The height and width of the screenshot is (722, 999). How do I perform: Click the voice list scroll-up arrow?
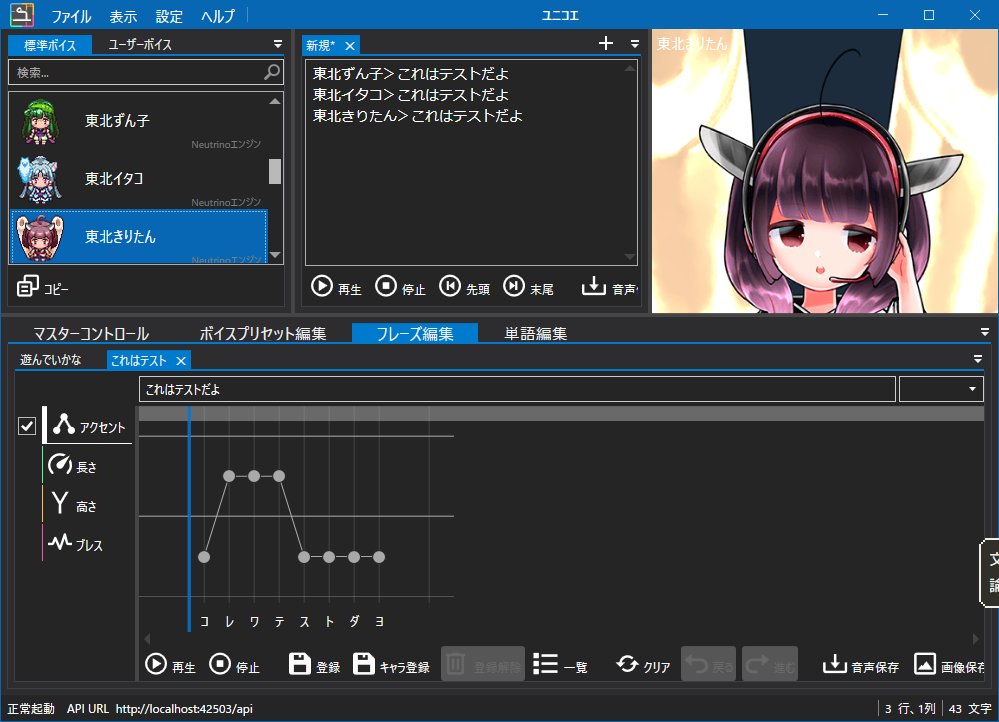275,101
